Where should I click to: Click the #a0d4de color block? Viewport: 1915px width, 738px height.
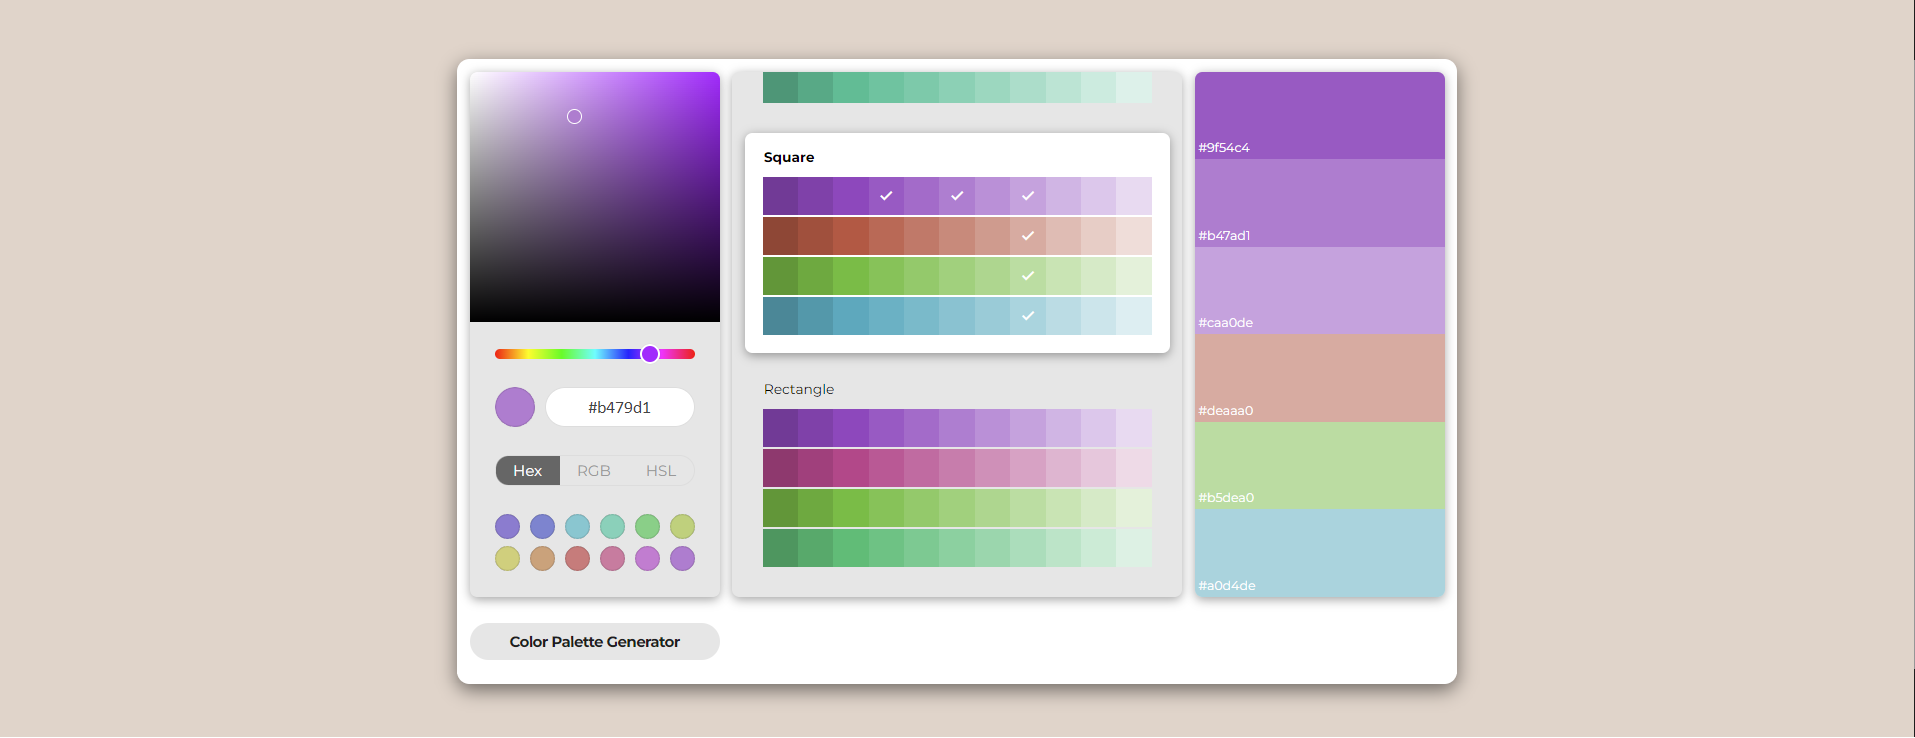pyautogui.click(x=1320, y=553)
